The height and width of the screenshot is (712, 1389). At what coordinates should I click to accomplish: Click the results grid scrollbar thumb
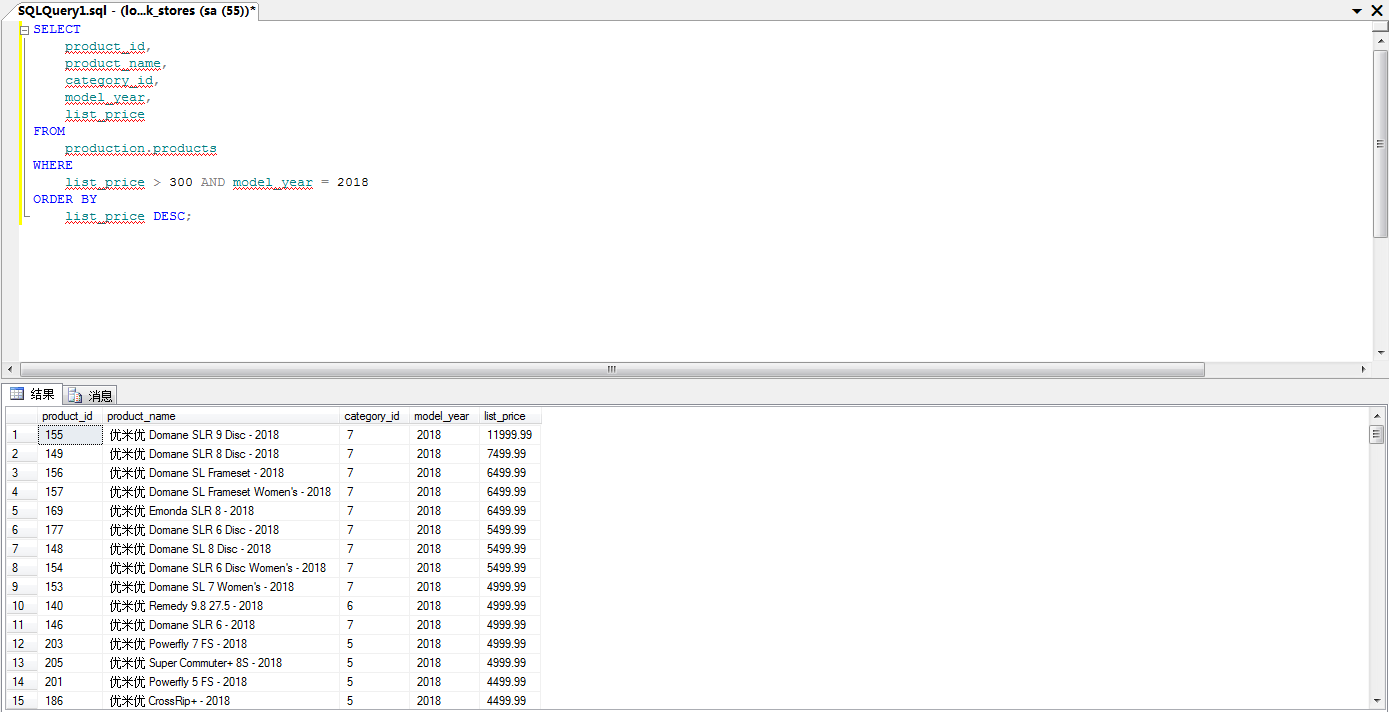pyautogui.click(x=1377, y=434)
